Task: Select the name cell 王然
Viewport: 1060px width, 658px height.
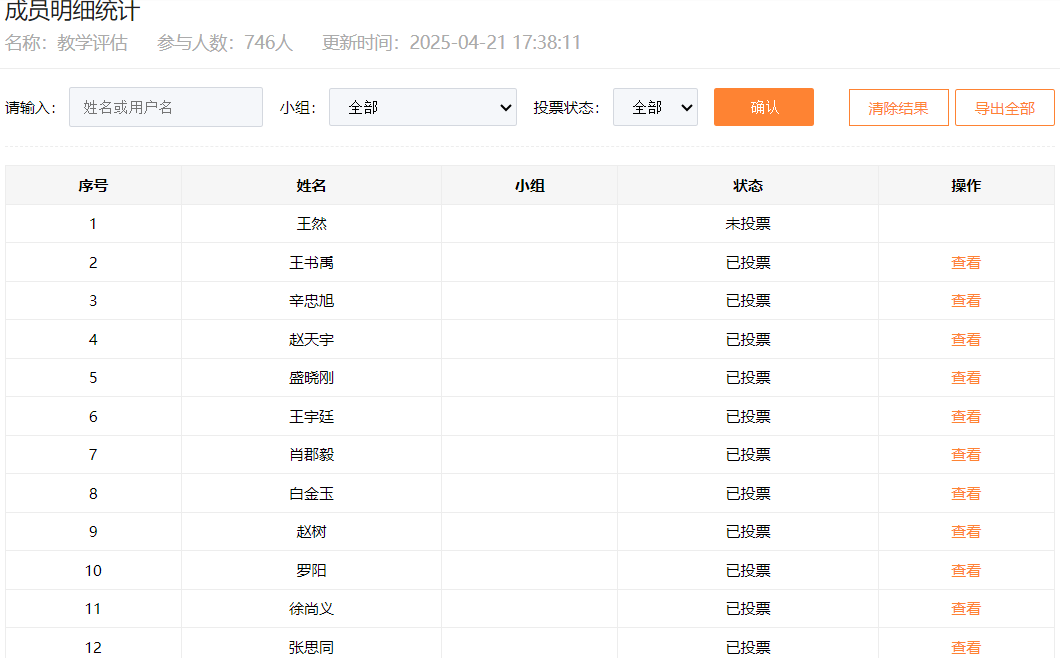Action: point(311,224)
